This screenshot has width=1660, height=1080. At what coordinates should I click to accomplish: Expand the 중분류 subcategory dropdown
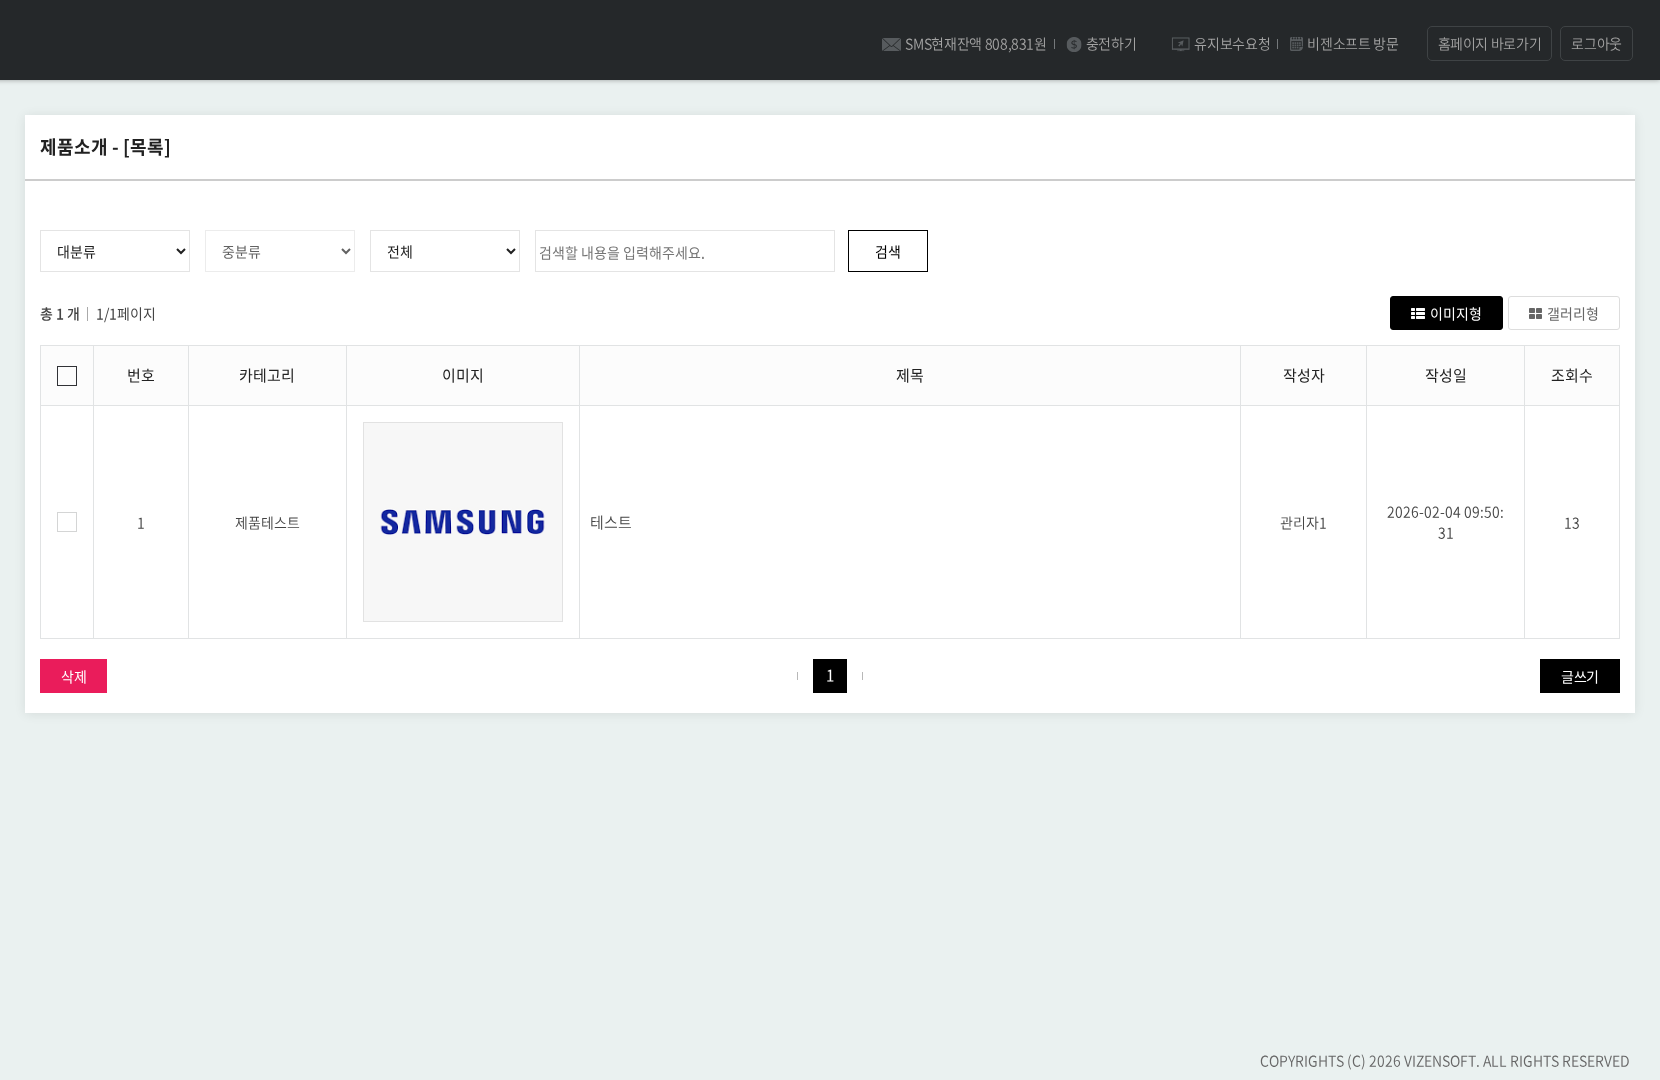280,251
